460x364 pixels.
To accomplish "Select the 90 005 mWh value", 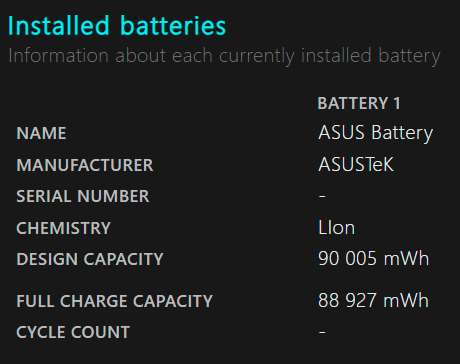I will click(x=373, y=259).
